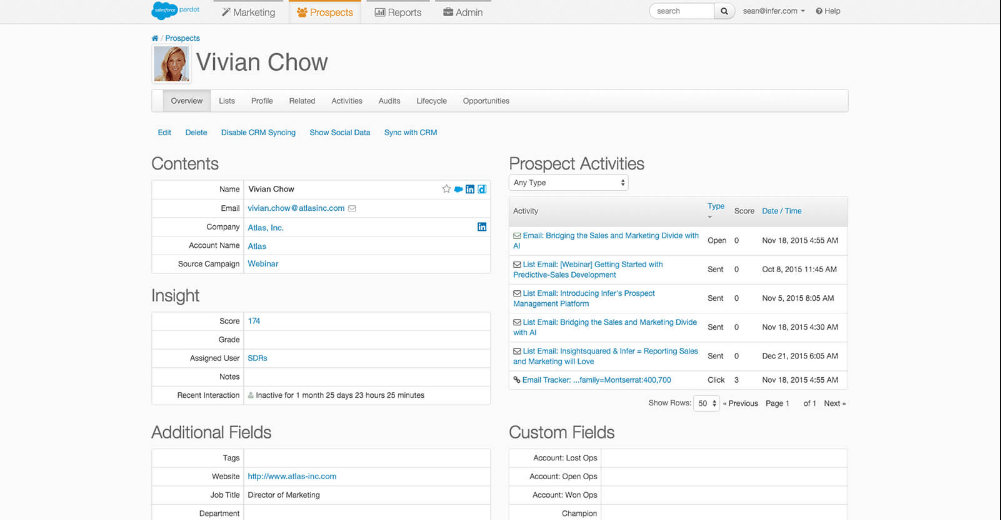Click Show Social Data

click(x=340, y=133)
